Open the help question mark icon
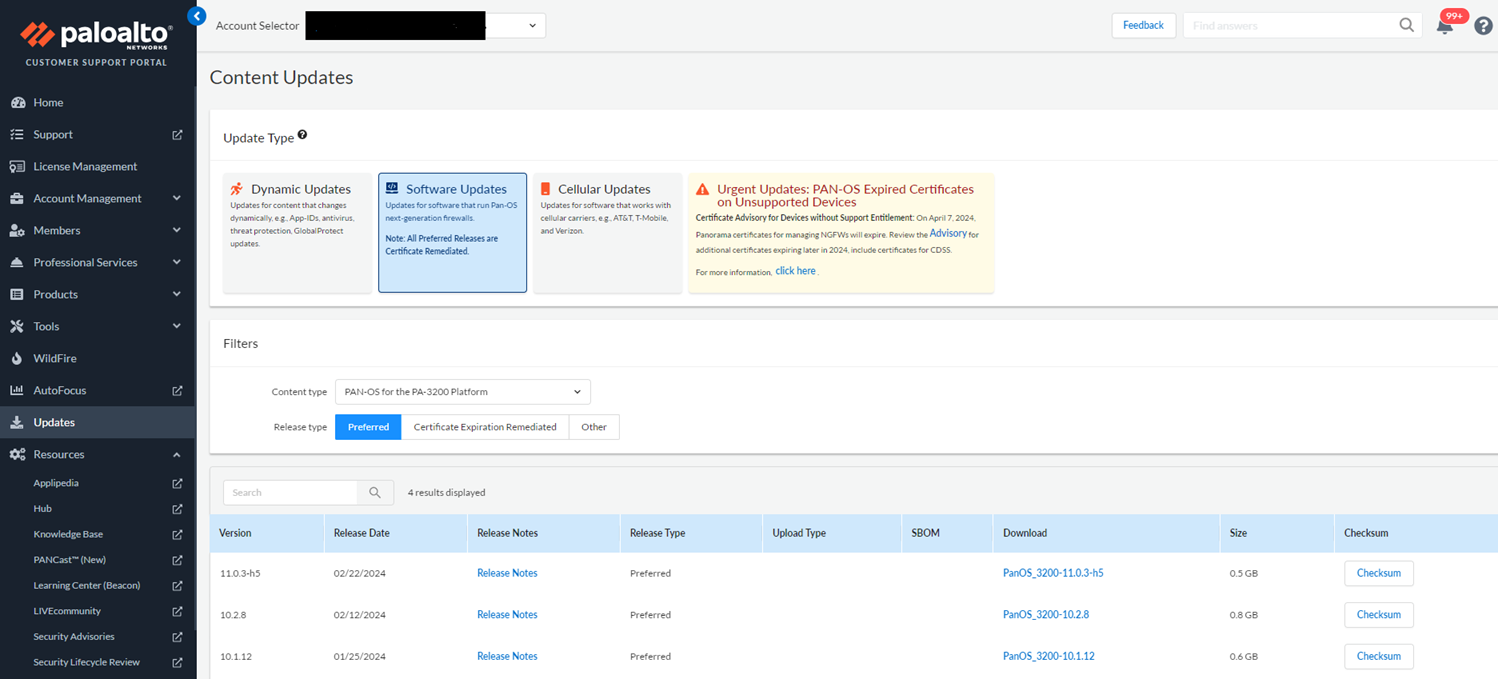 1483,26
